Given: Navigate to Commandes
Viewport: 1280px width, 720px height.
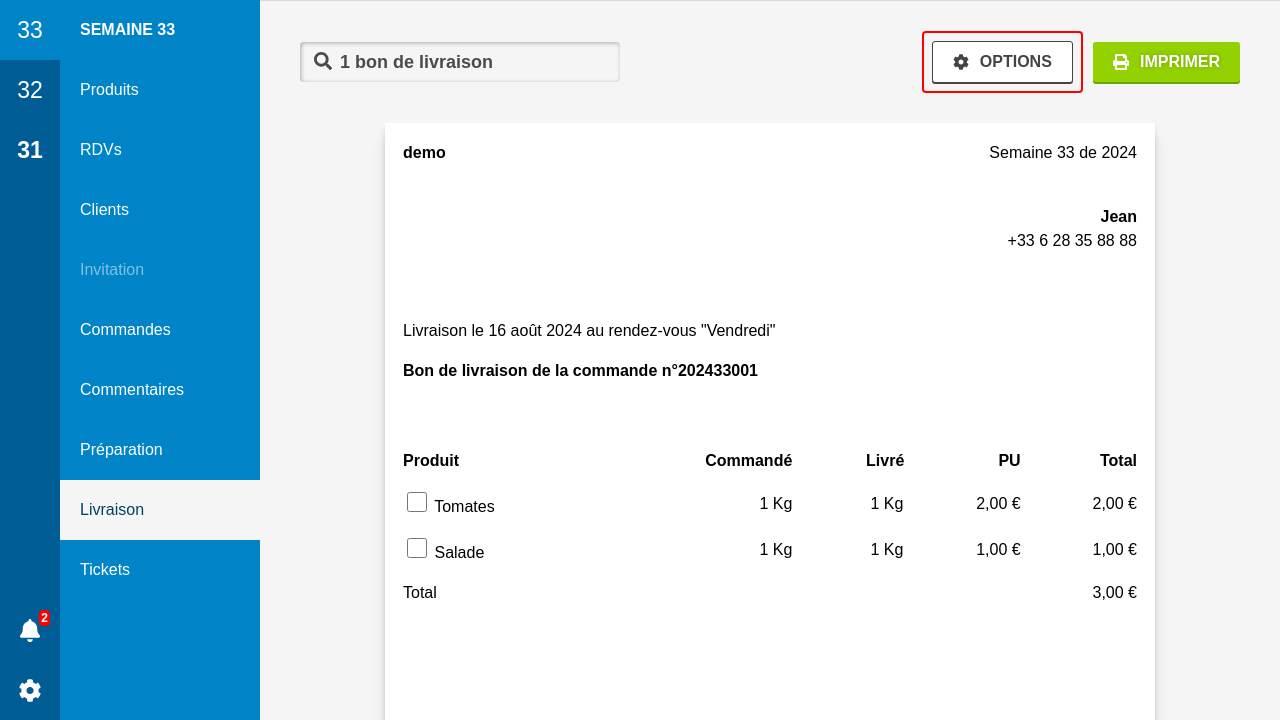Looking at the screenshot, I should (x=125, y=330).
